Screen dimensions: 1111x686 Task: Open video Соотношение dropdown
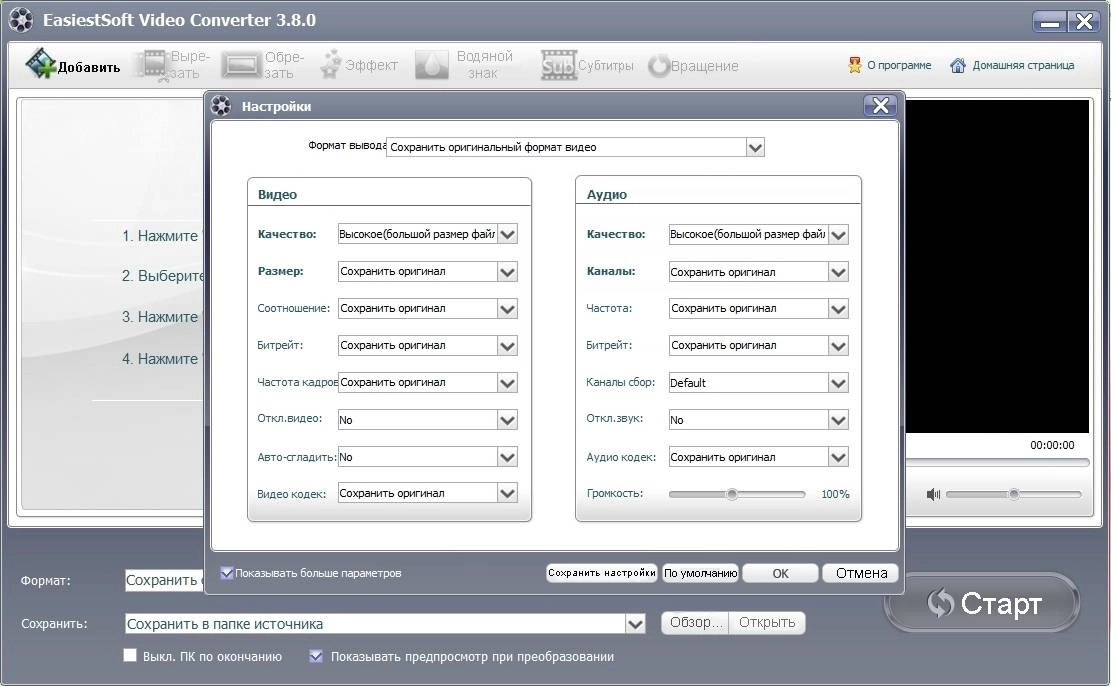(507, 308)
